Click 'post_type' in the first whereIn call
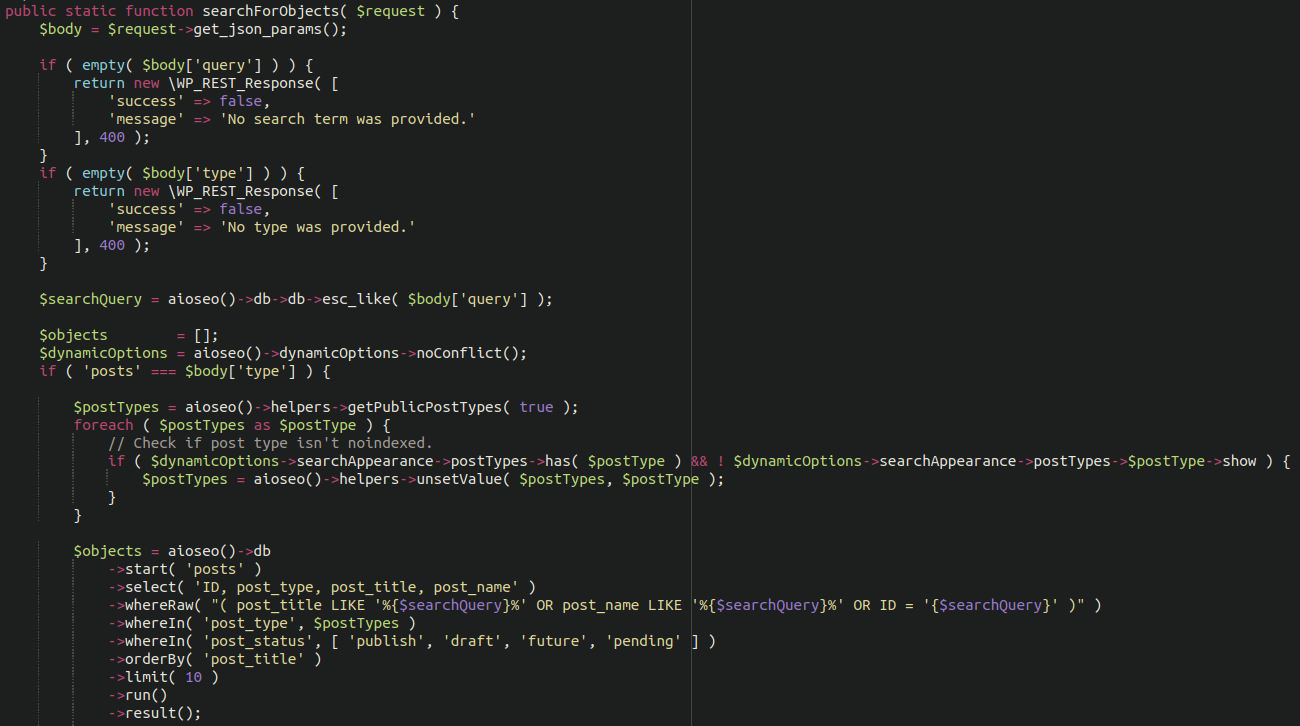 point(249,623)
